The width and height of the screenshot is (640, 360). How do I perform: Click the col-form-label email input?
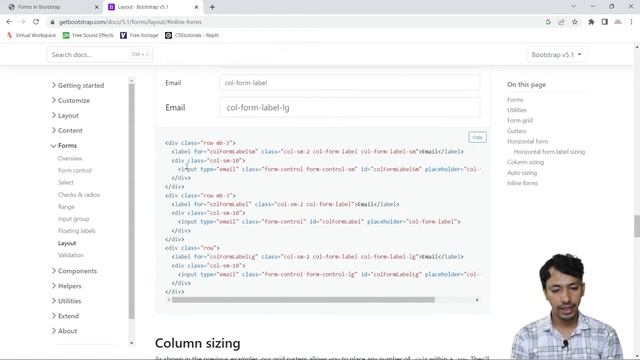(x=350, y=83)
